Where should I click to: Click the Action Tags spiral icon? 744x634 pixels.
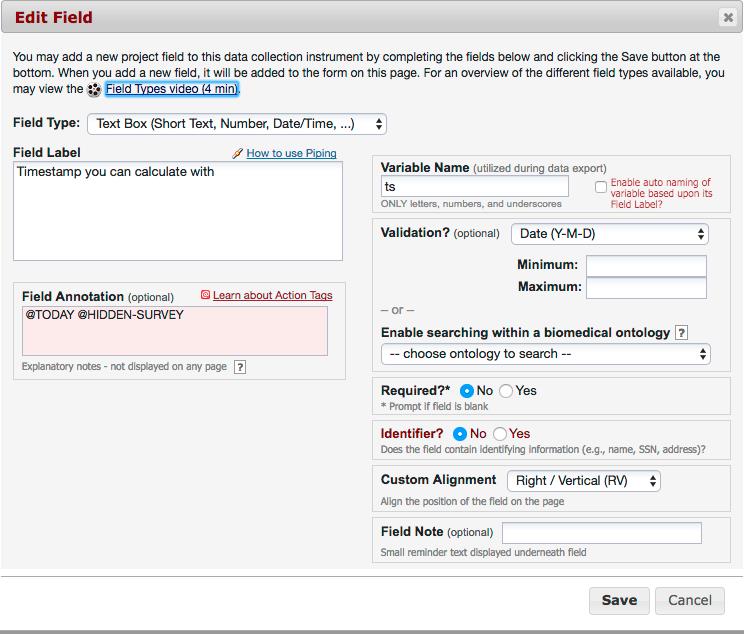click(x=205, y=295)
